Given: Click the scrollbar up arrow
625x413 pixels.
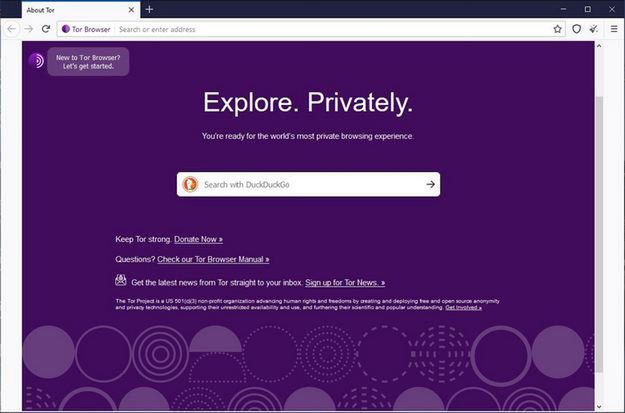Looking at the screenshot, I should pos(599,46).
